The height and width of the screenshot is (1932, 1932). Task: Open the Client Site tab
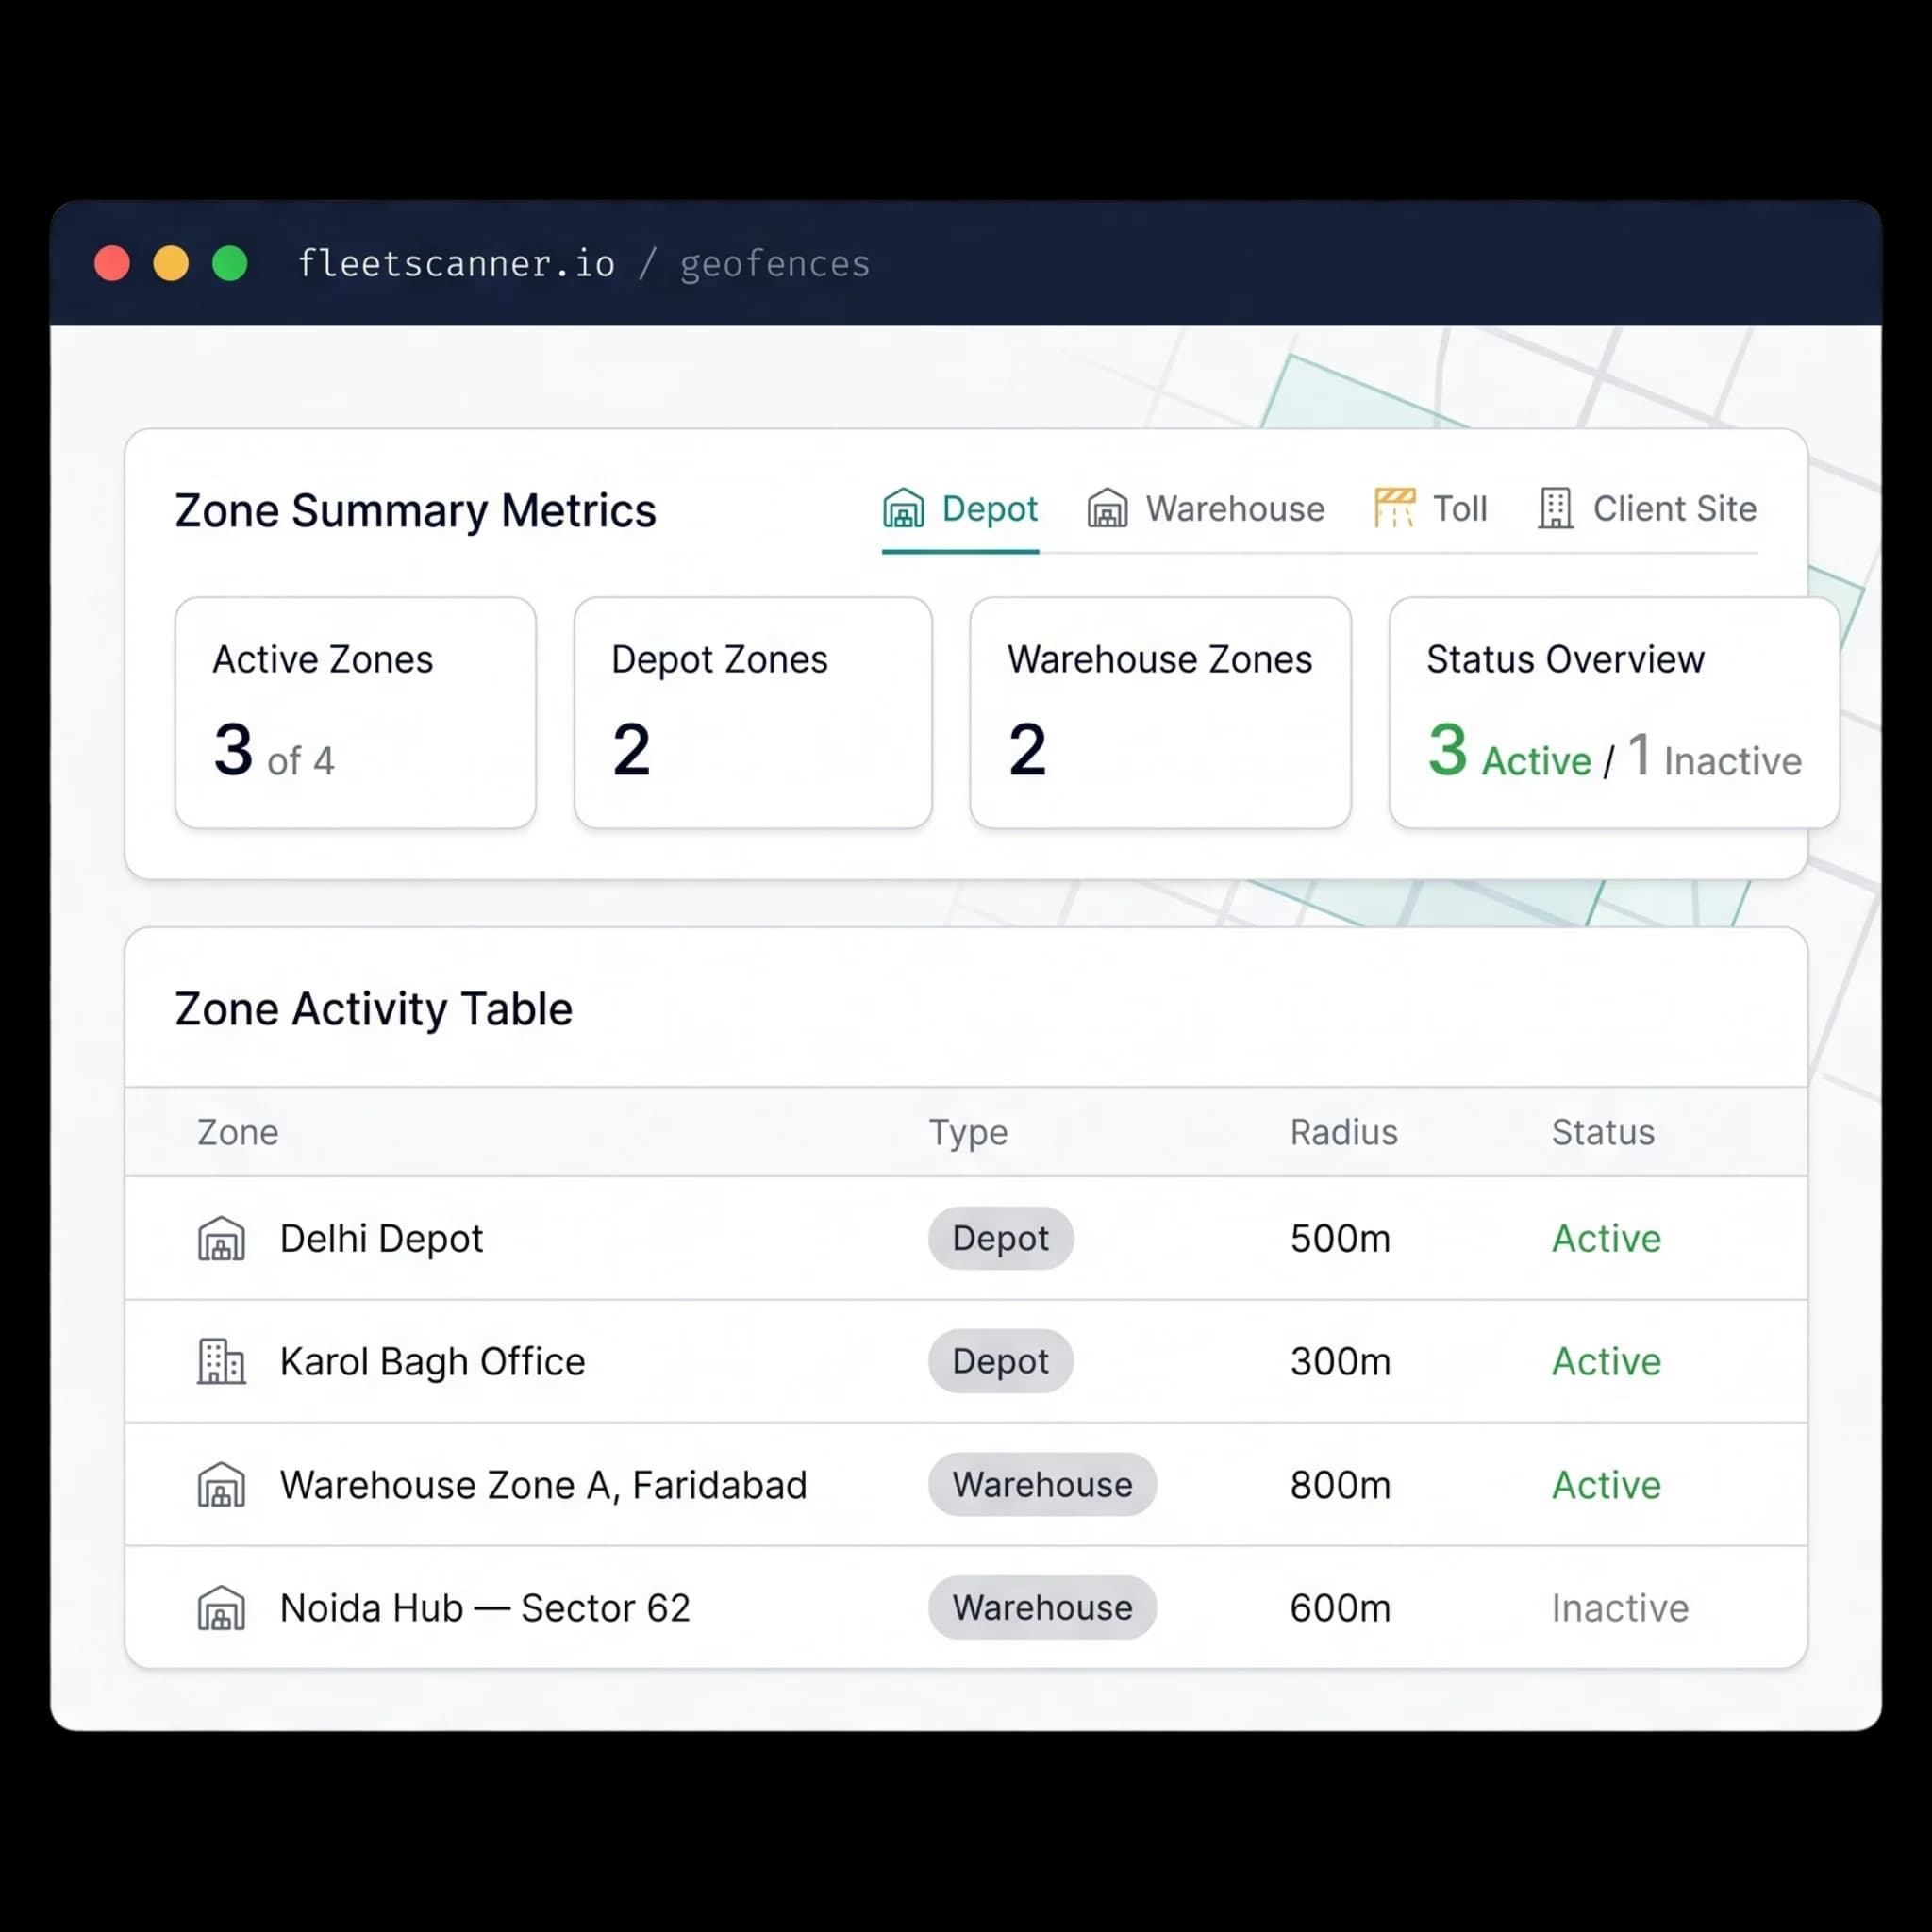1647,510
